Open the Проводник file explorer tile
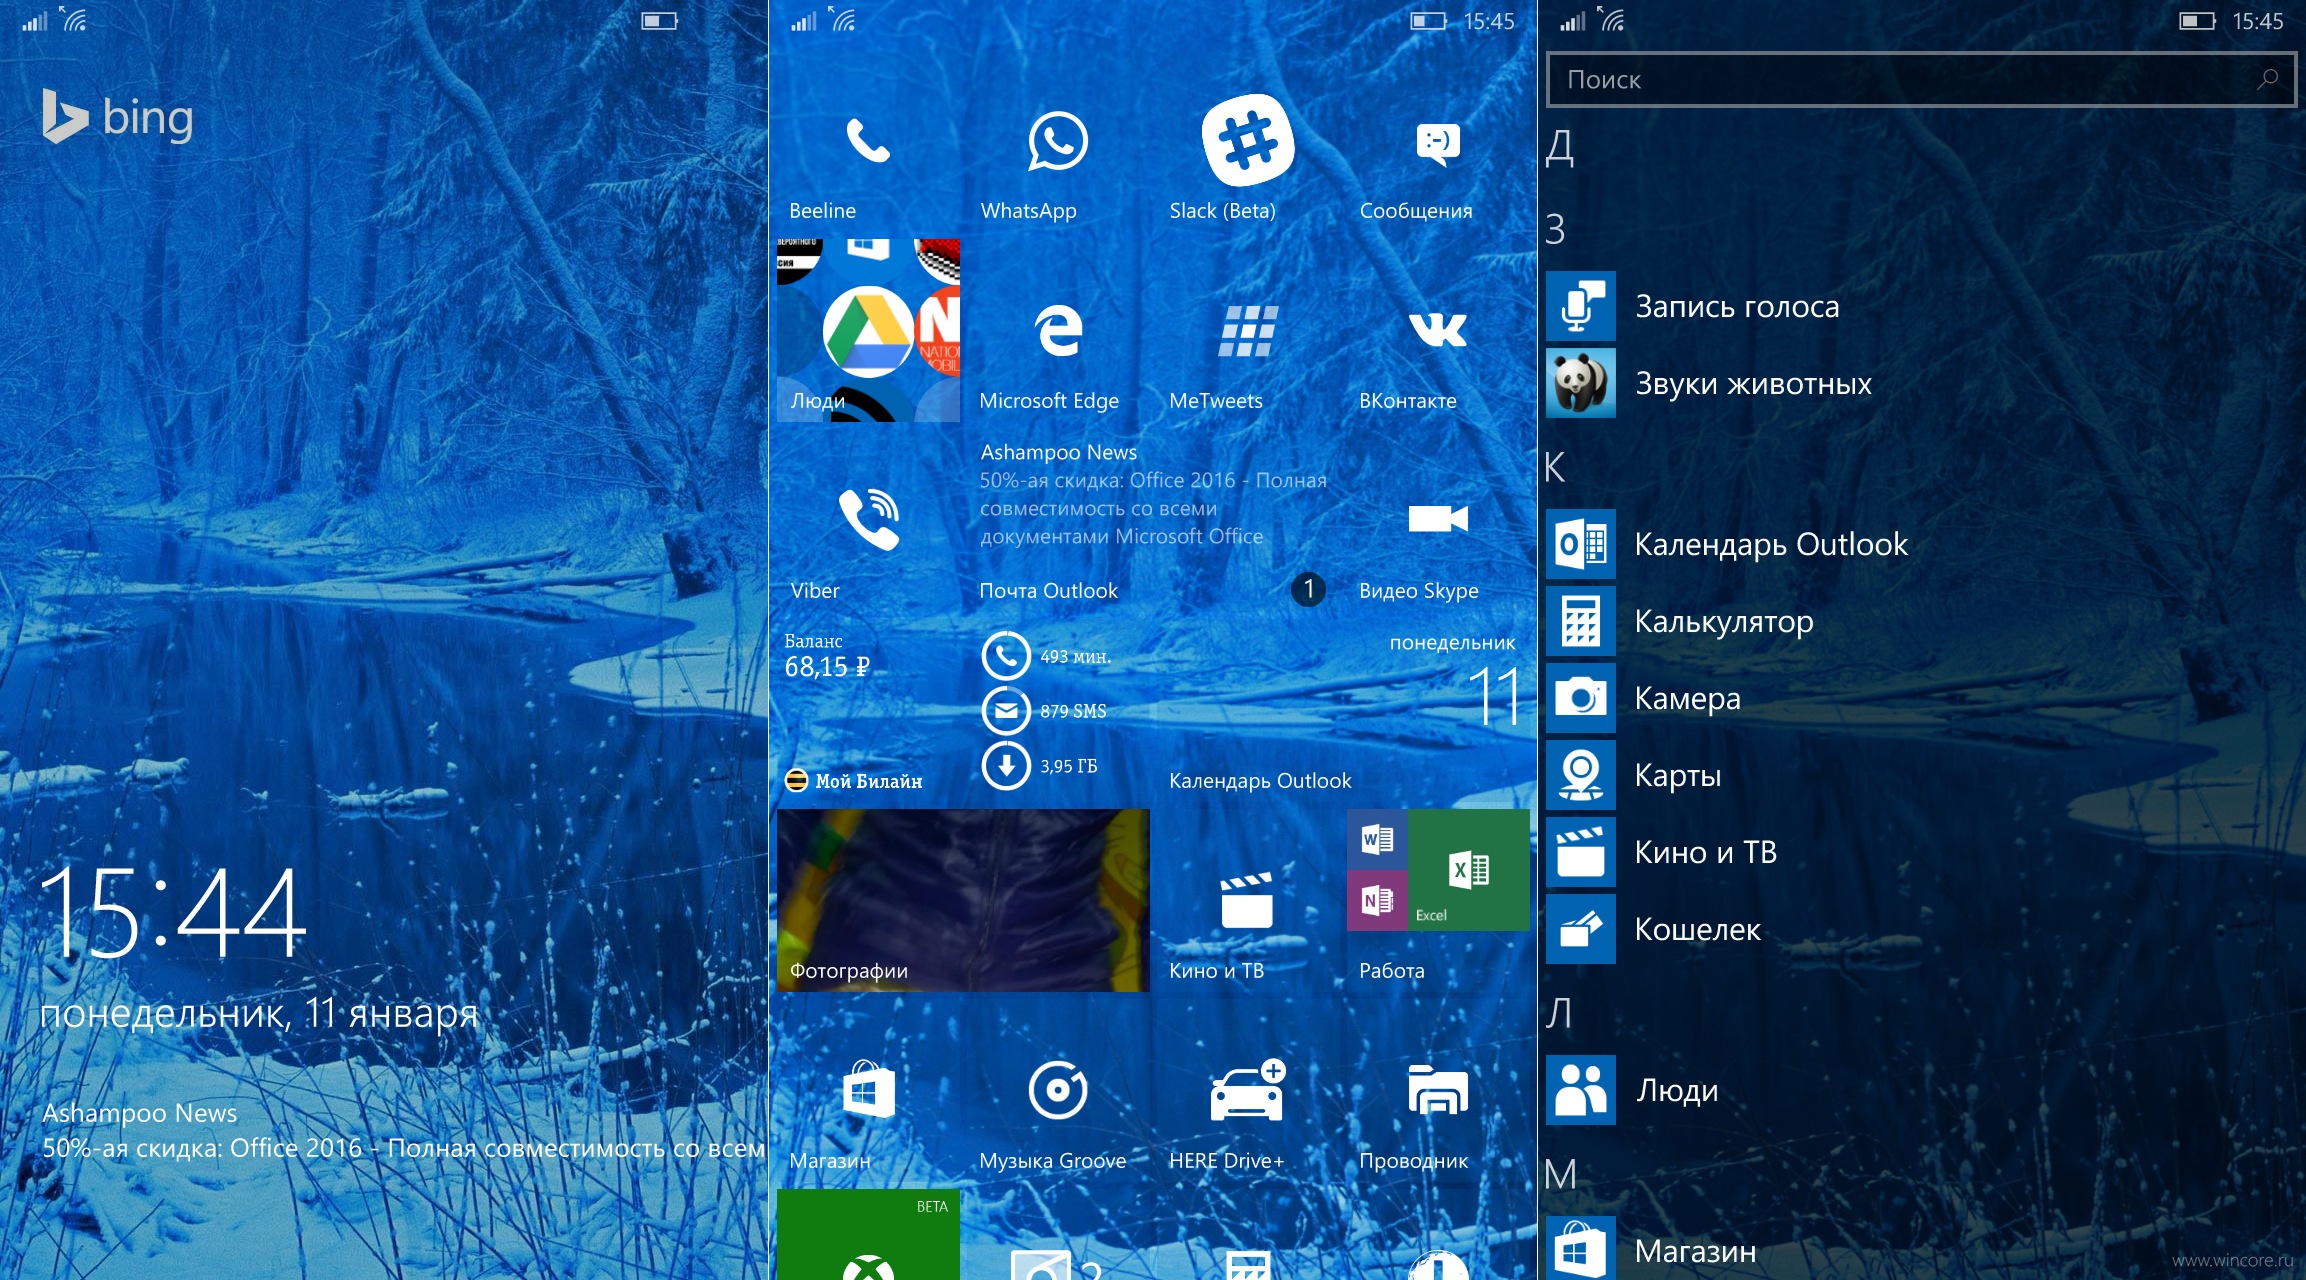 (1438, 1090)
